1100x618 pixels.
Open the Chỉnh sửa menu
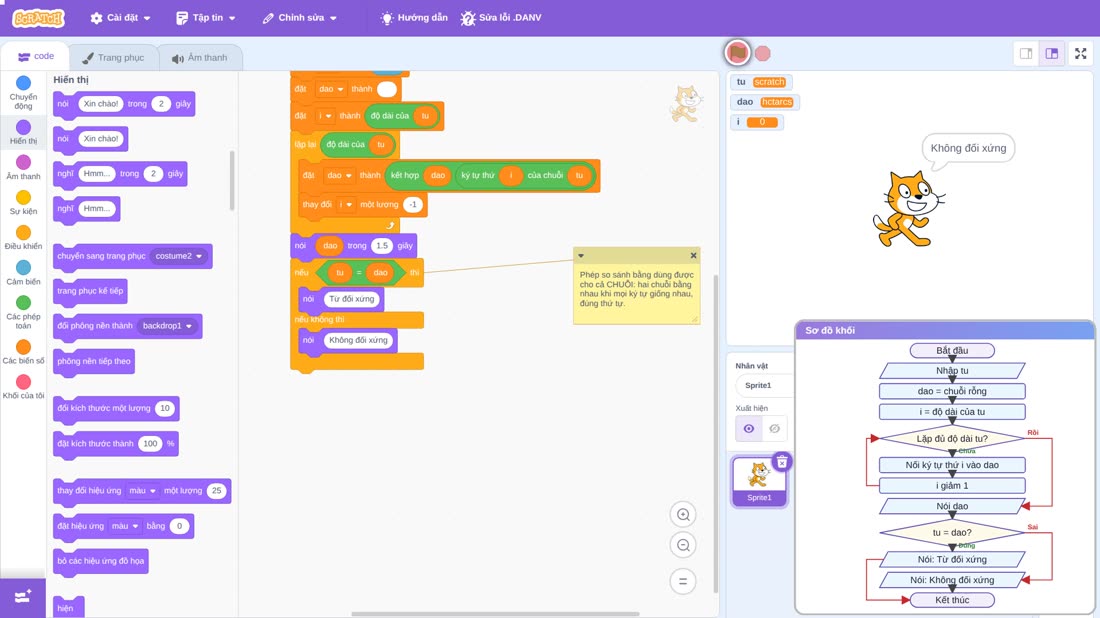pos(300,18)
